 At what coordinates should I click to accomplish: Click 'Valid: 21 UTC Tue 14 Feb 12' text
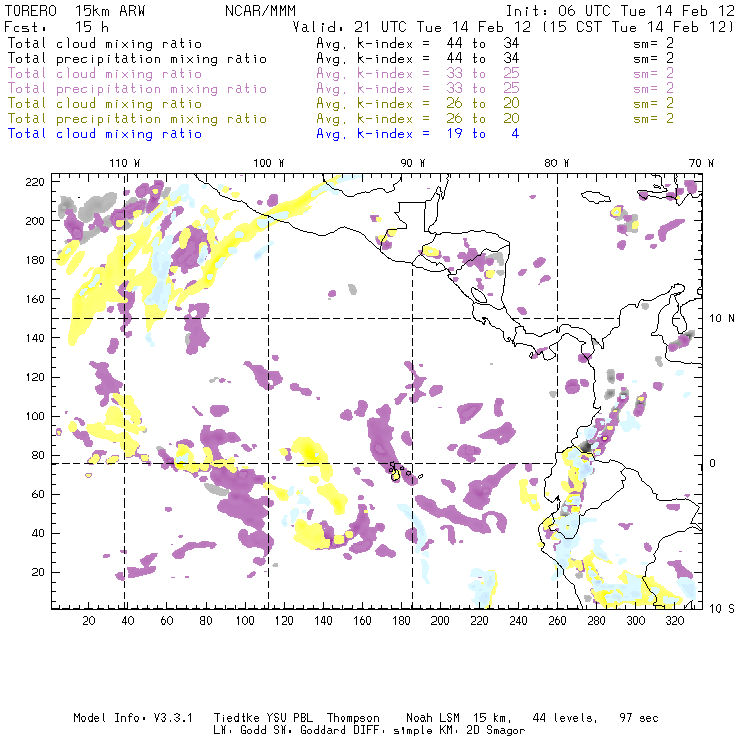click(x=412, y=27)
